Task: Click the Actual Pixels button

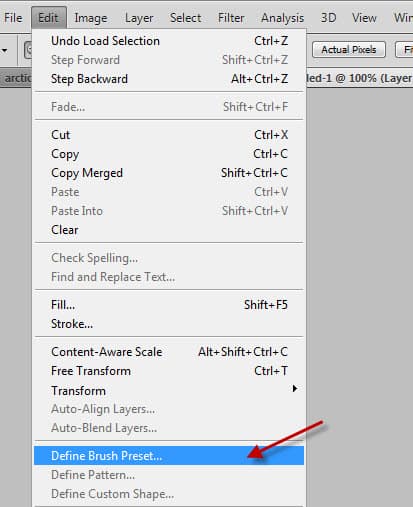Action: [349, 50]
